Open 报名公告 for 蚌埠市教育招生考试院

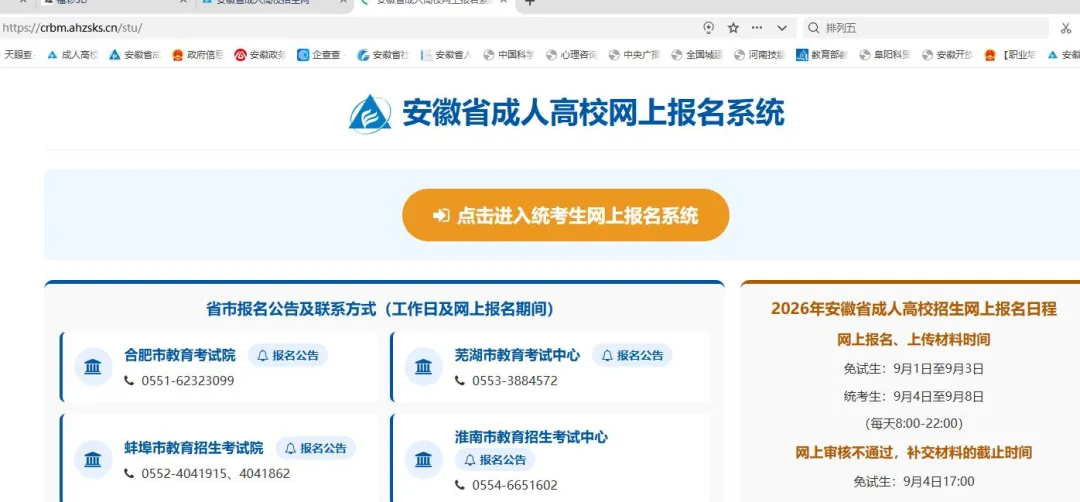pos(316,448)
